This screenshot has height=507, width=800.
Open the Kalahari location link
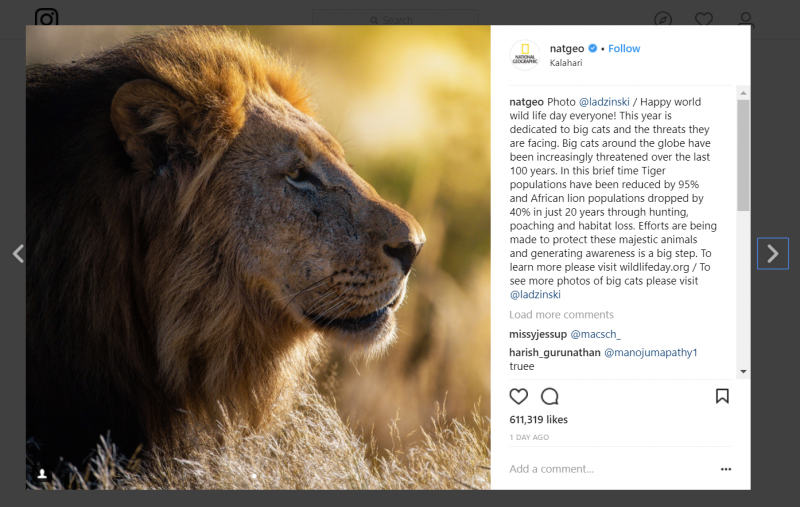point(565,63)
